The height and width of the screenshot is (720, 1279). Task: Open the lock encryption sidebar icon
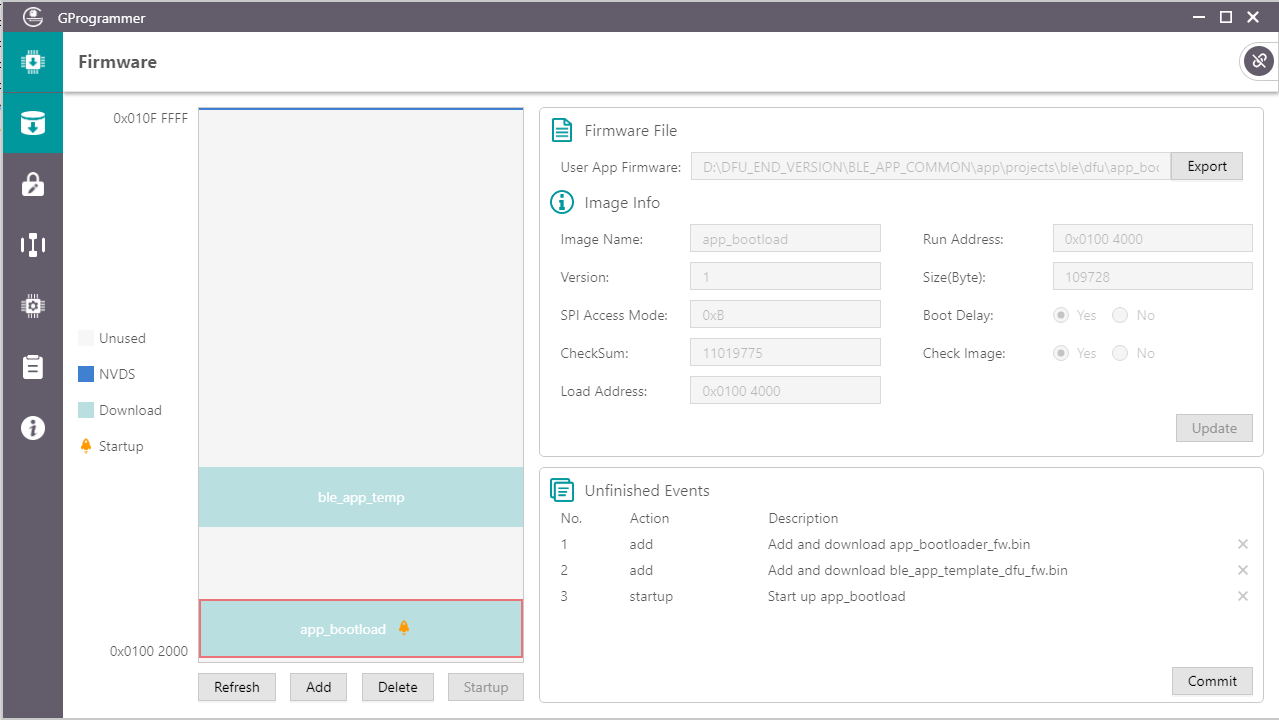33,184
